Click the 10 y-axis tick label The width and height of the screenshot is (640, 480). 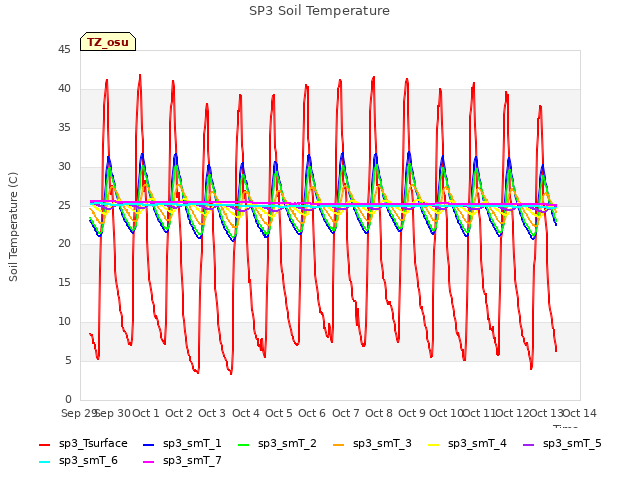(x=64, y=322)
